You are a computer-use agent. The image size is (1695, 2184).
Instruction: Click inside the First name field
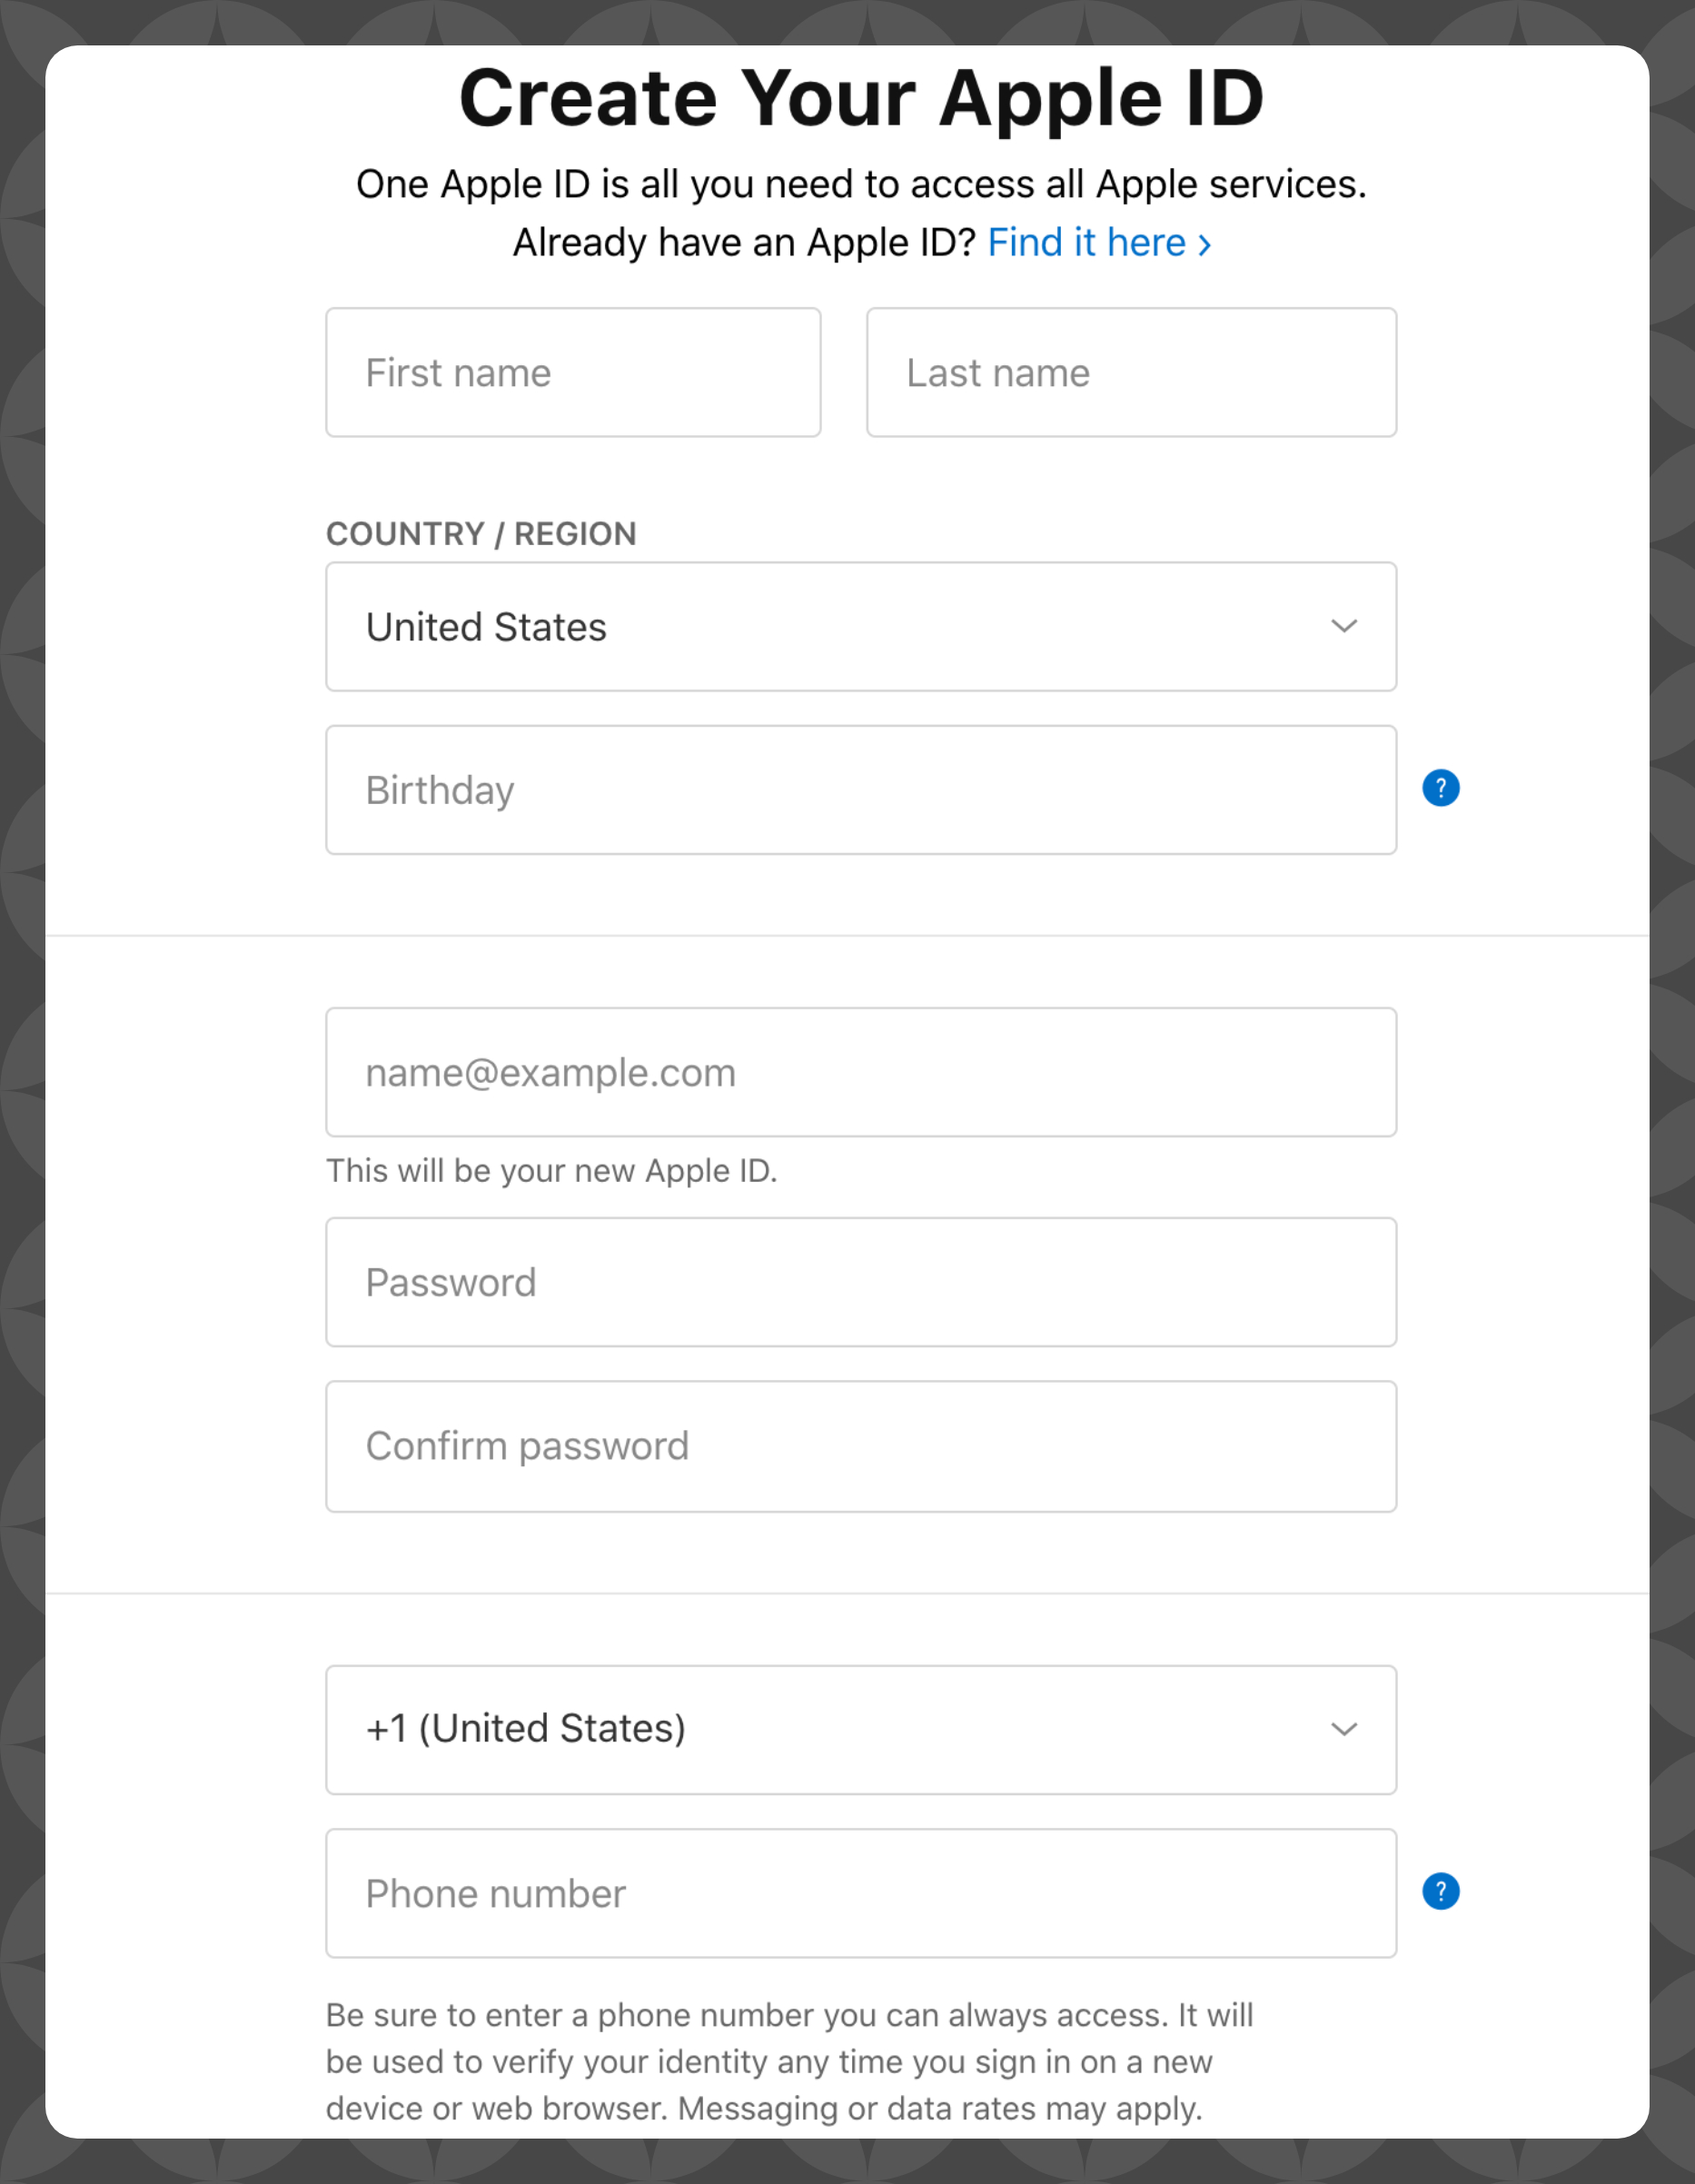[572, 372]
